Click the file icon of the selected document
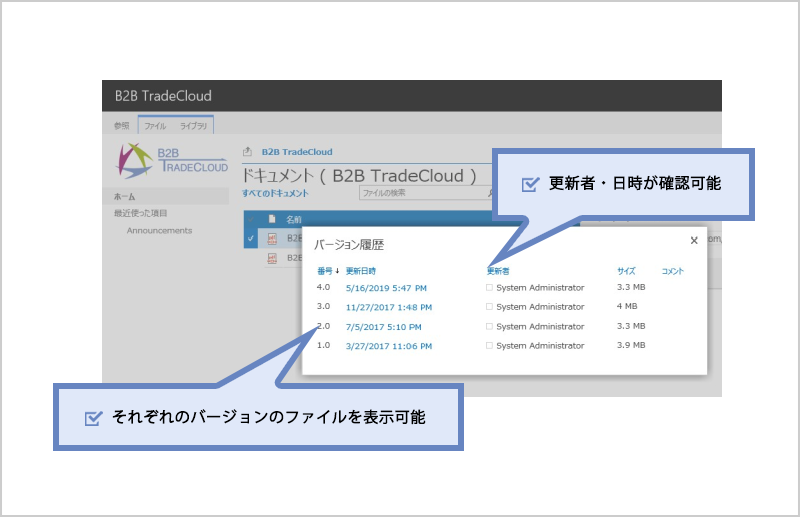This screenshot has height=517, width=800. click(x=271, y=238)
